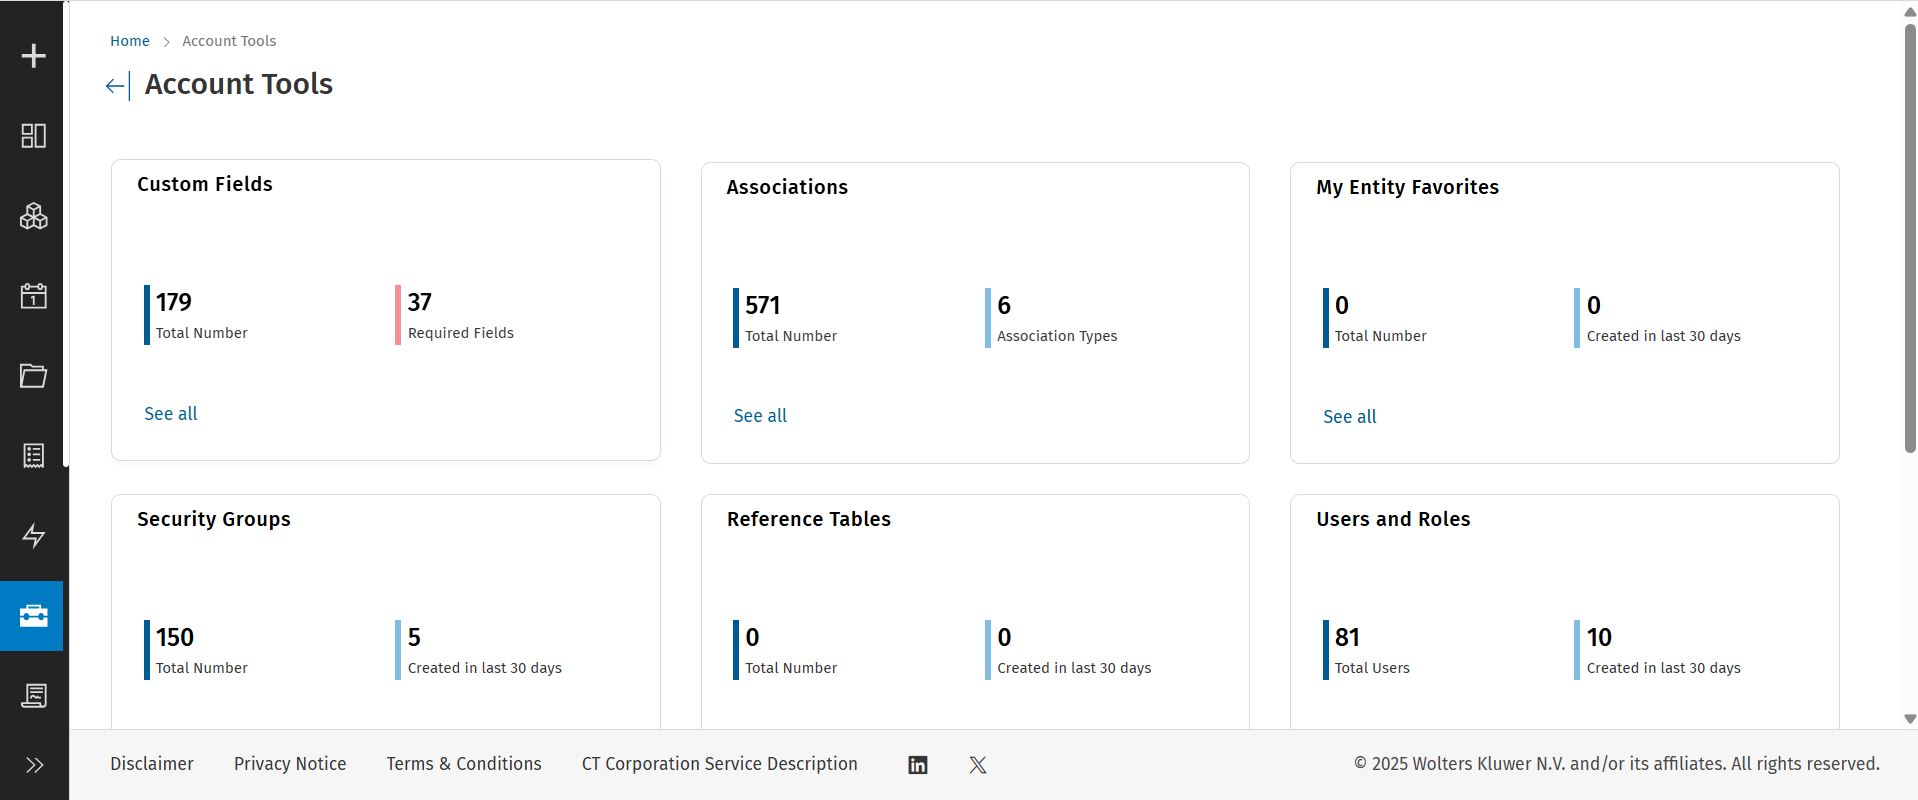Go to Home breadcrumb link

click(x=130, y=41)
